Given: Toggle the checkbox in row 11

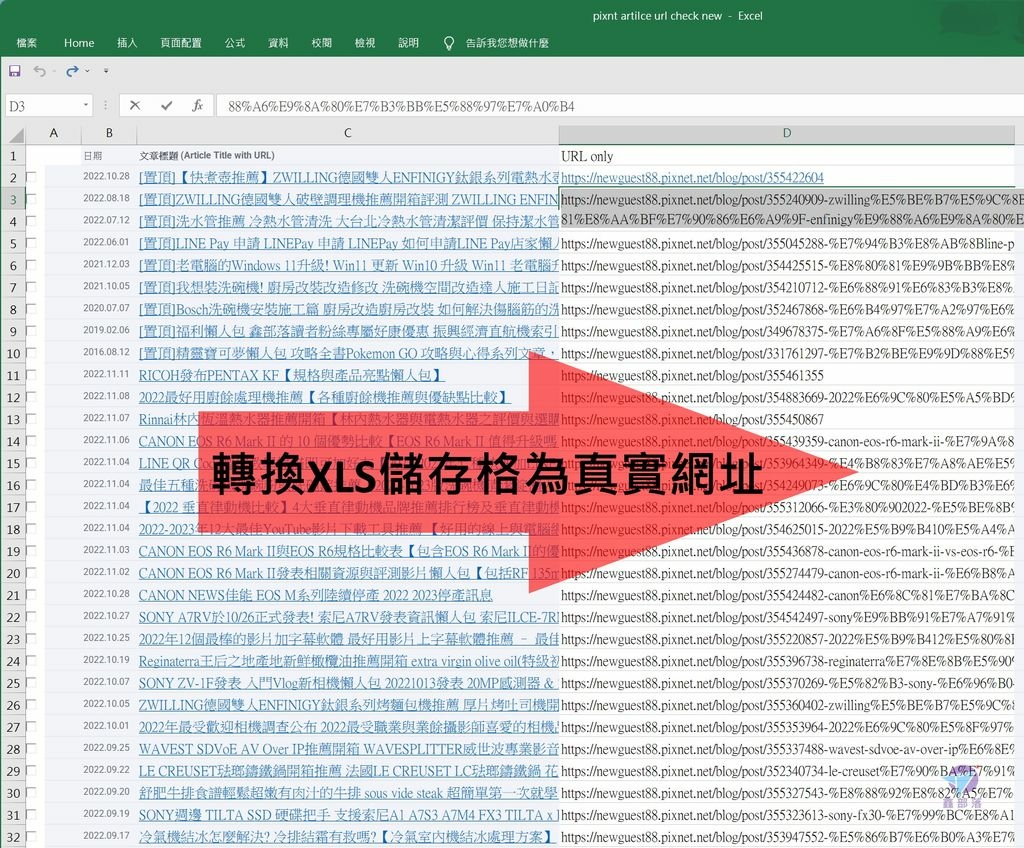Looking at the screenshot, I should (31, 374).
